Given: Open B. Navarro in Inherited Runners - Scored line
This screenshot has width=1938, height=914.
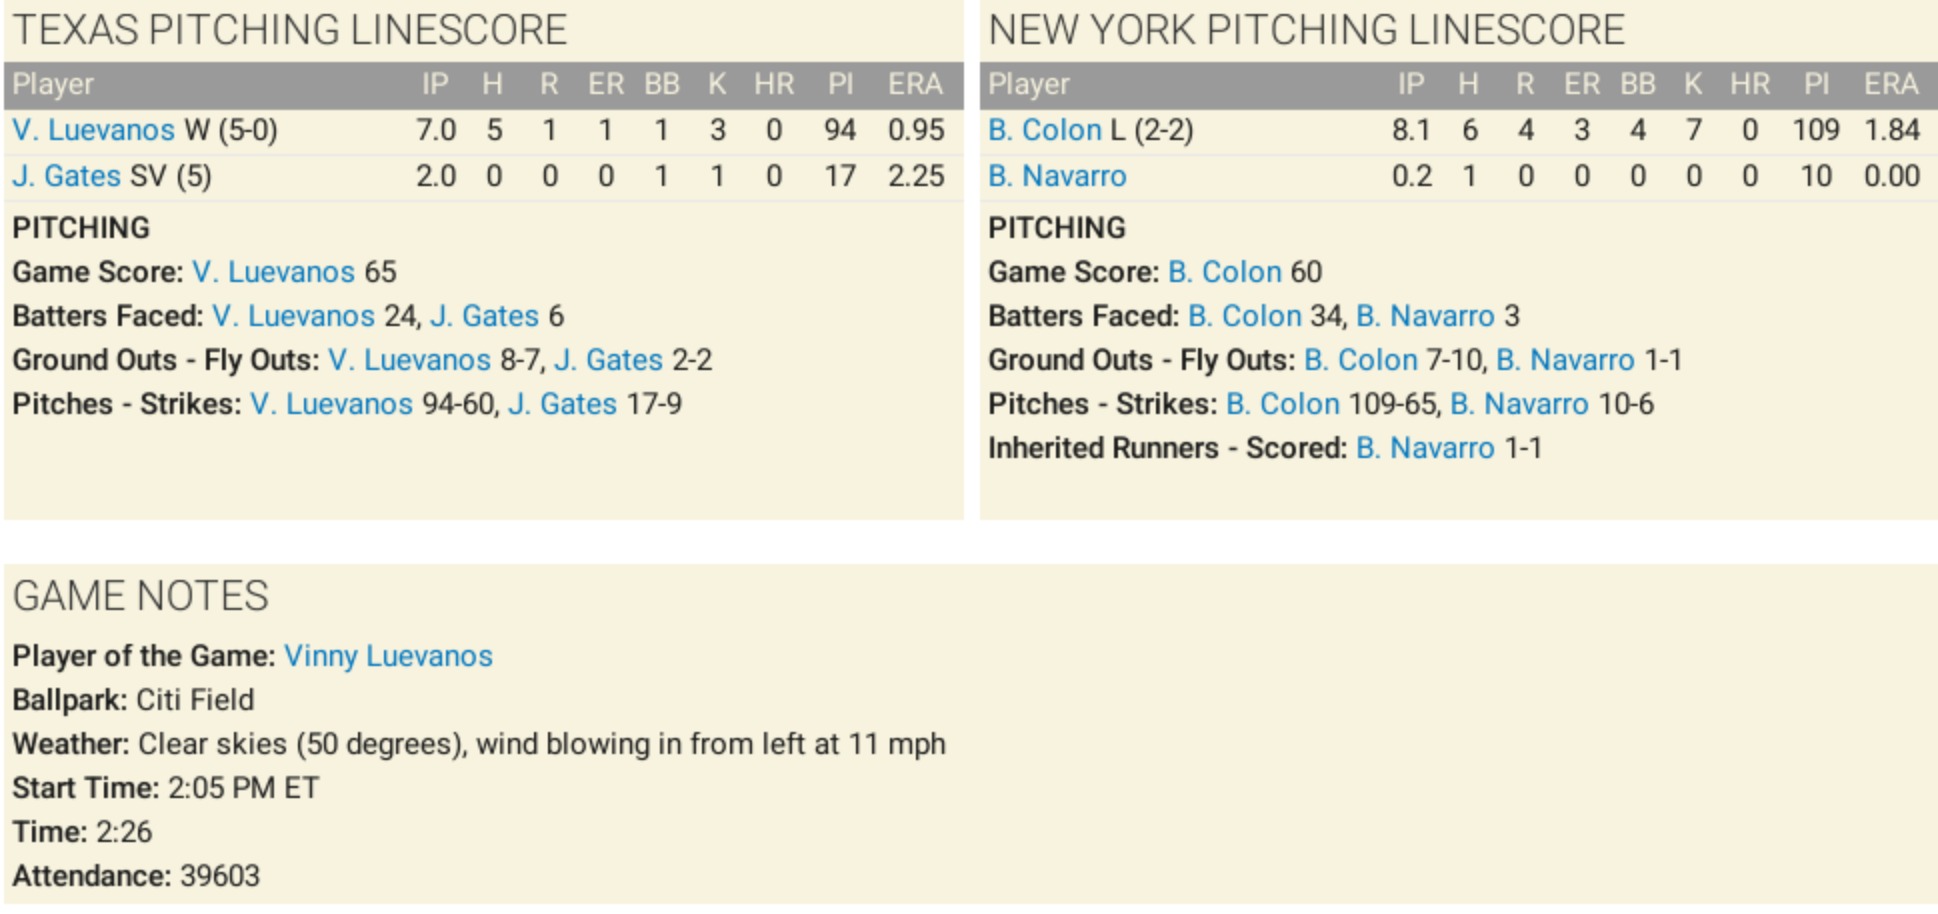Looking at the screenshot, I should [x=1425, y=448].
